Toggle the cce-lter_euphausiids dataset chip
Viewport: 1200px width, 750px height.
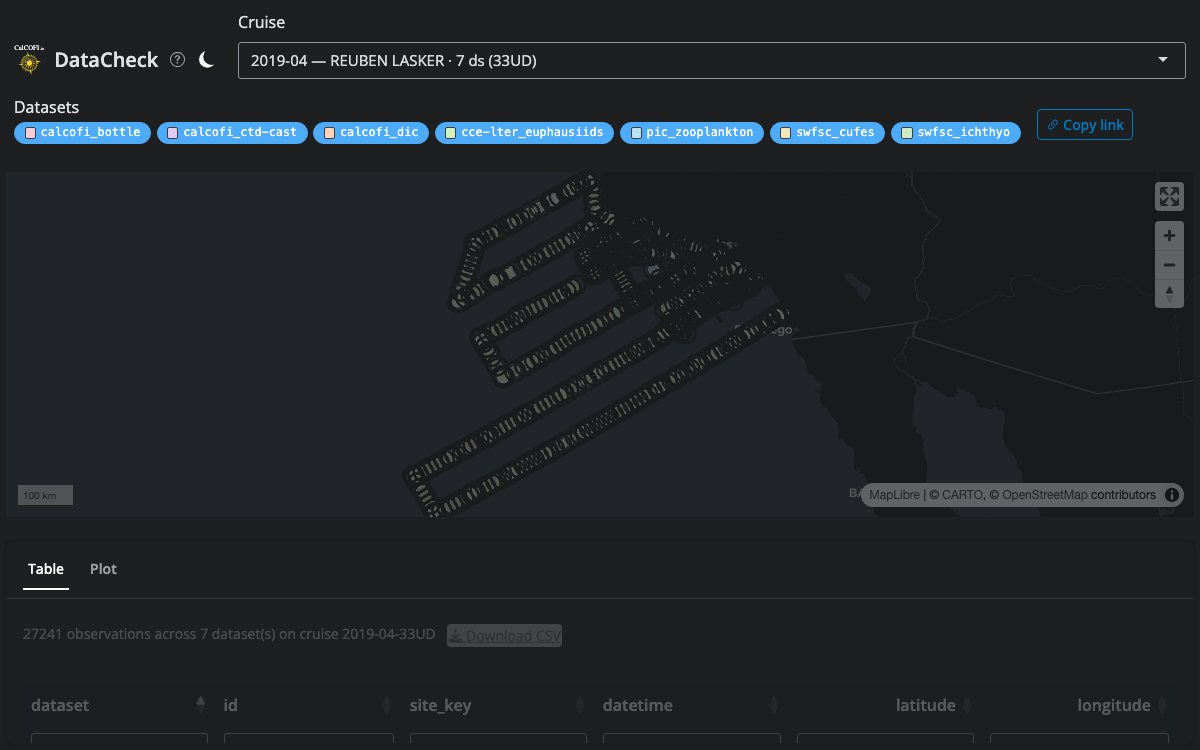coord(525,132)
